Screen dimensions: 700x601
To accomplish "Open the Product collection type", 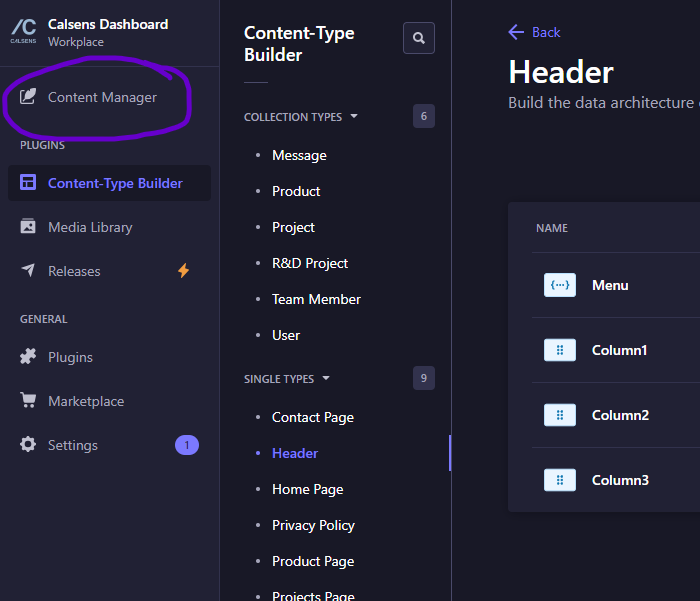I will 296,191.
